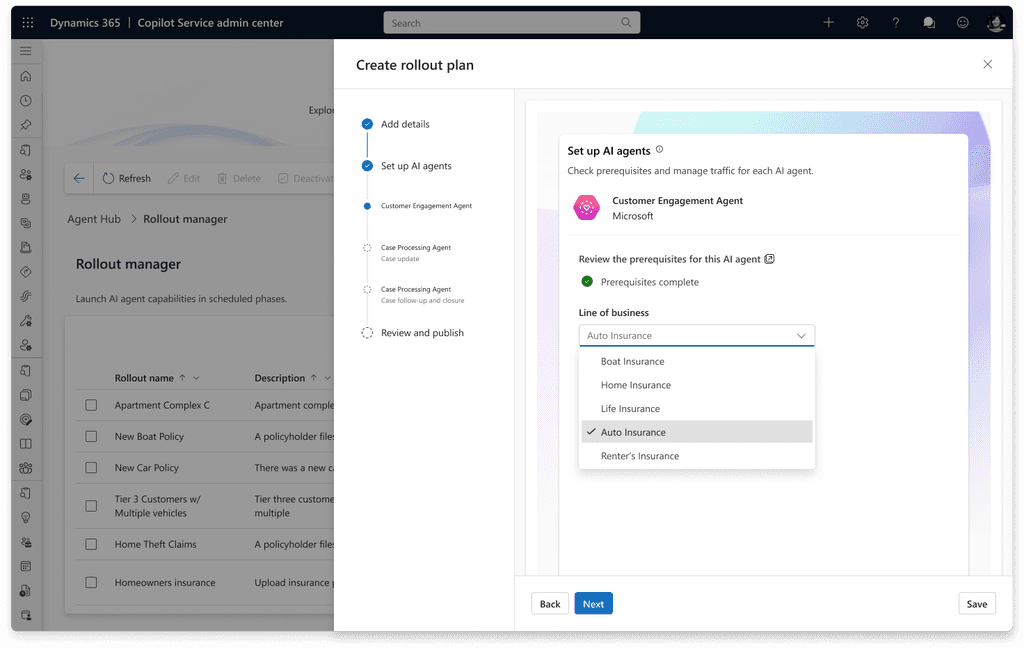This screenshot has width=1024, height=648.
Task: Open the user profile avatar
Action: coord(996,23)
